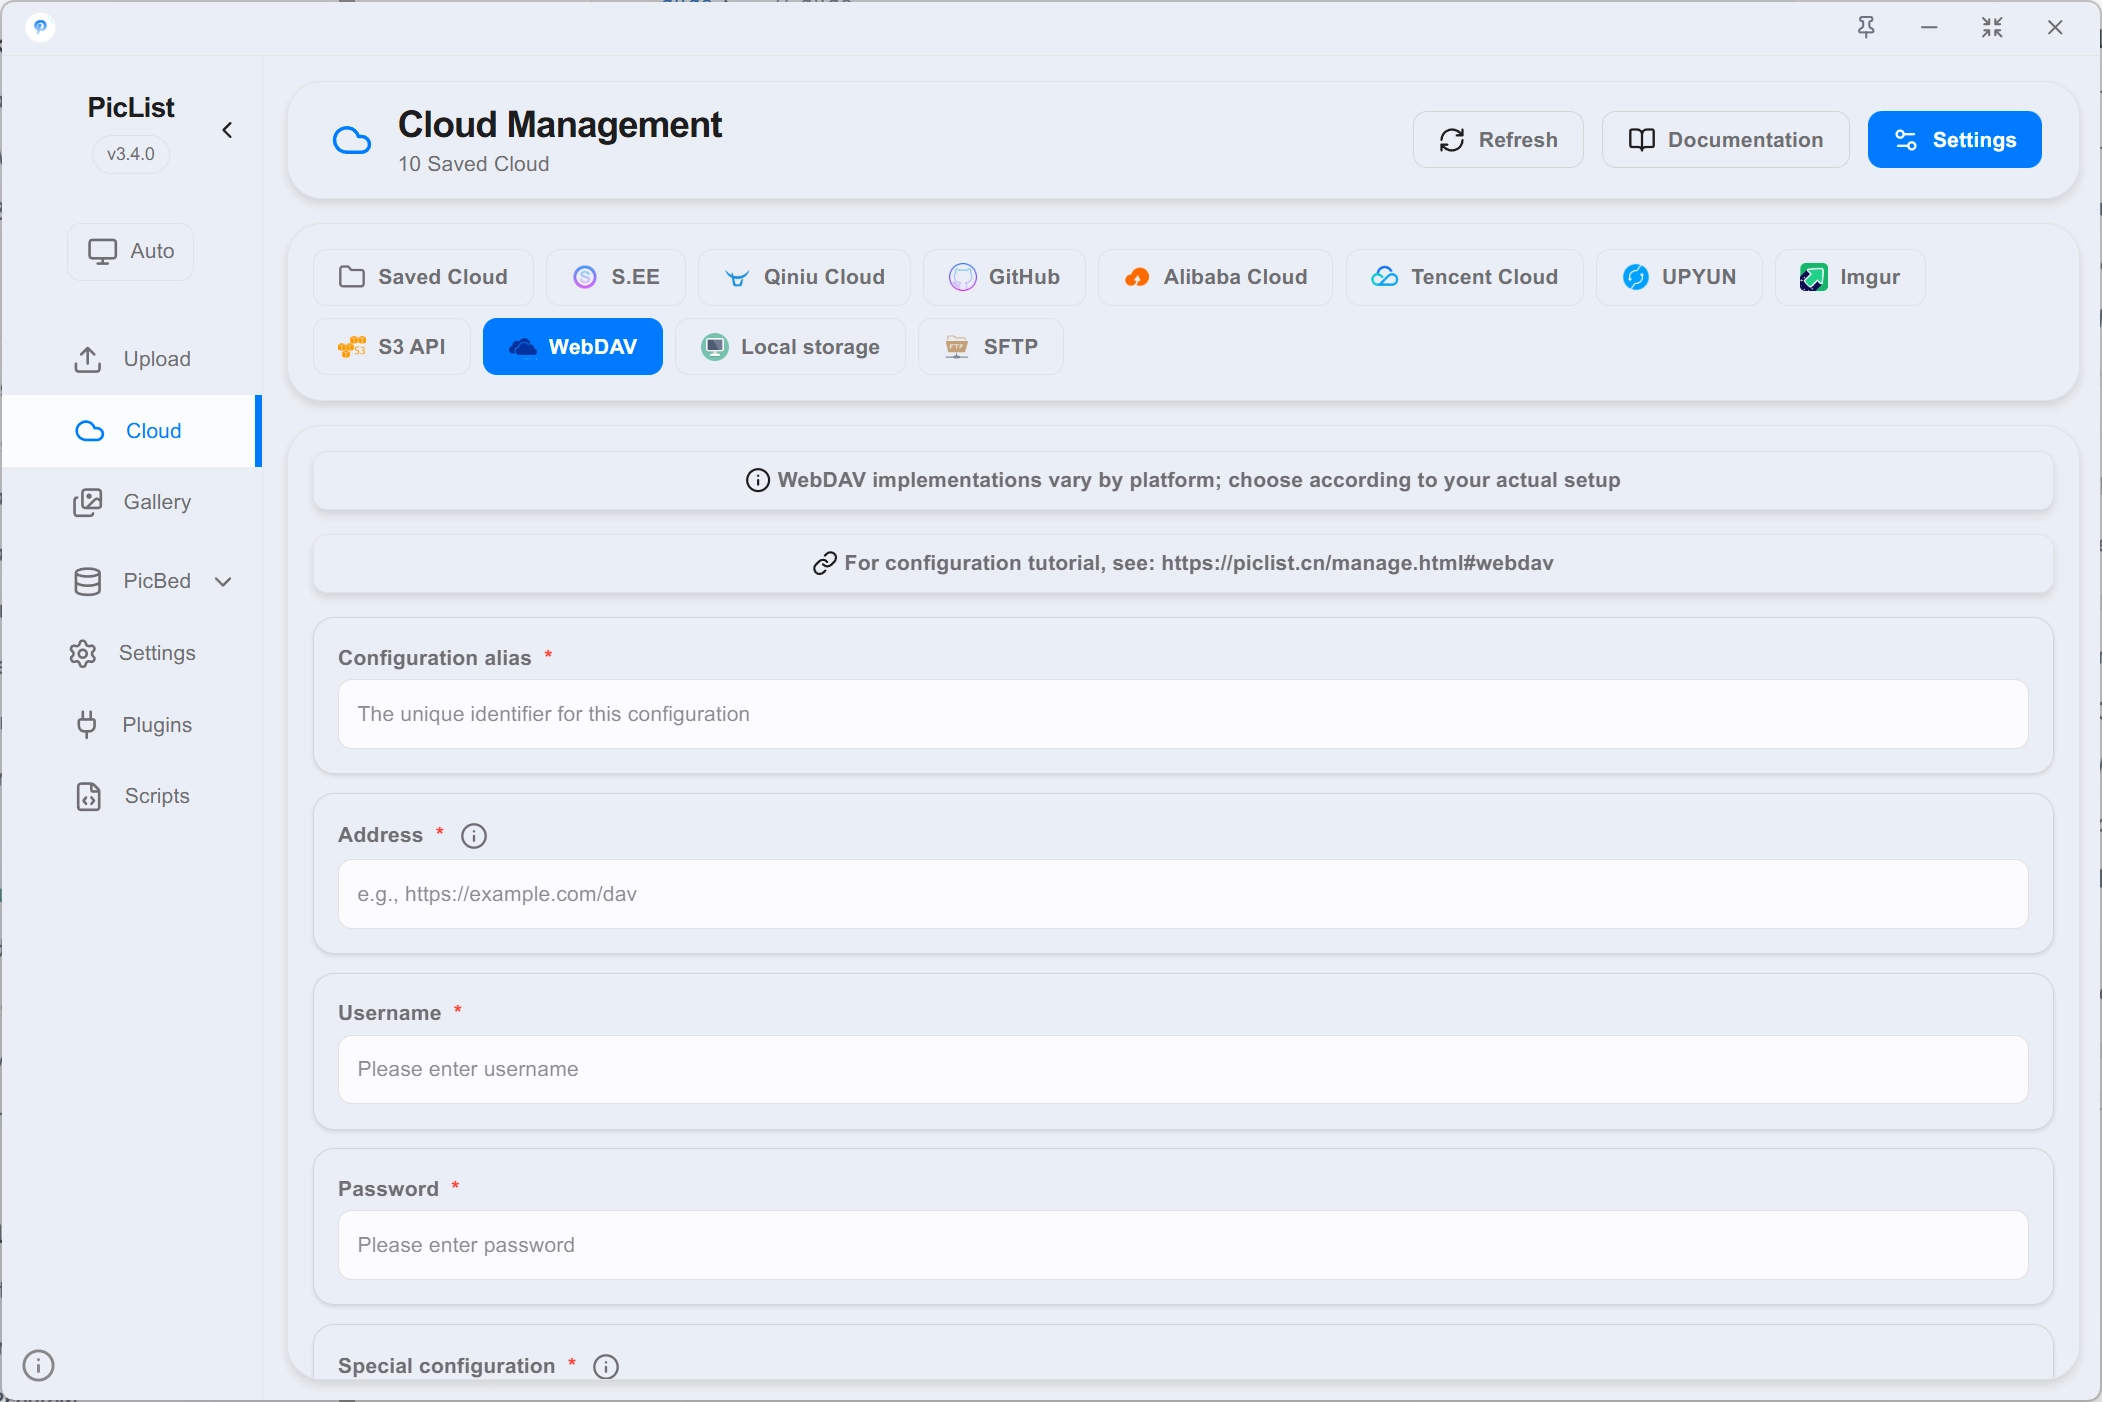Switch to the SFTP tab
Screen dimensions: 2102x1402
coord(991,347)
